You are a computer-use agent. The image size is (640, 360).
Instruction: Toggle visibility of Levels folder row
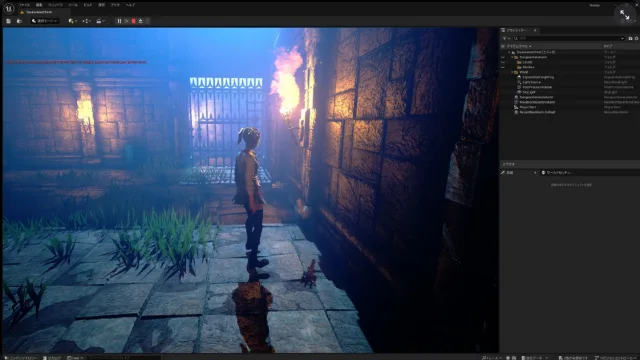[503, 62]
